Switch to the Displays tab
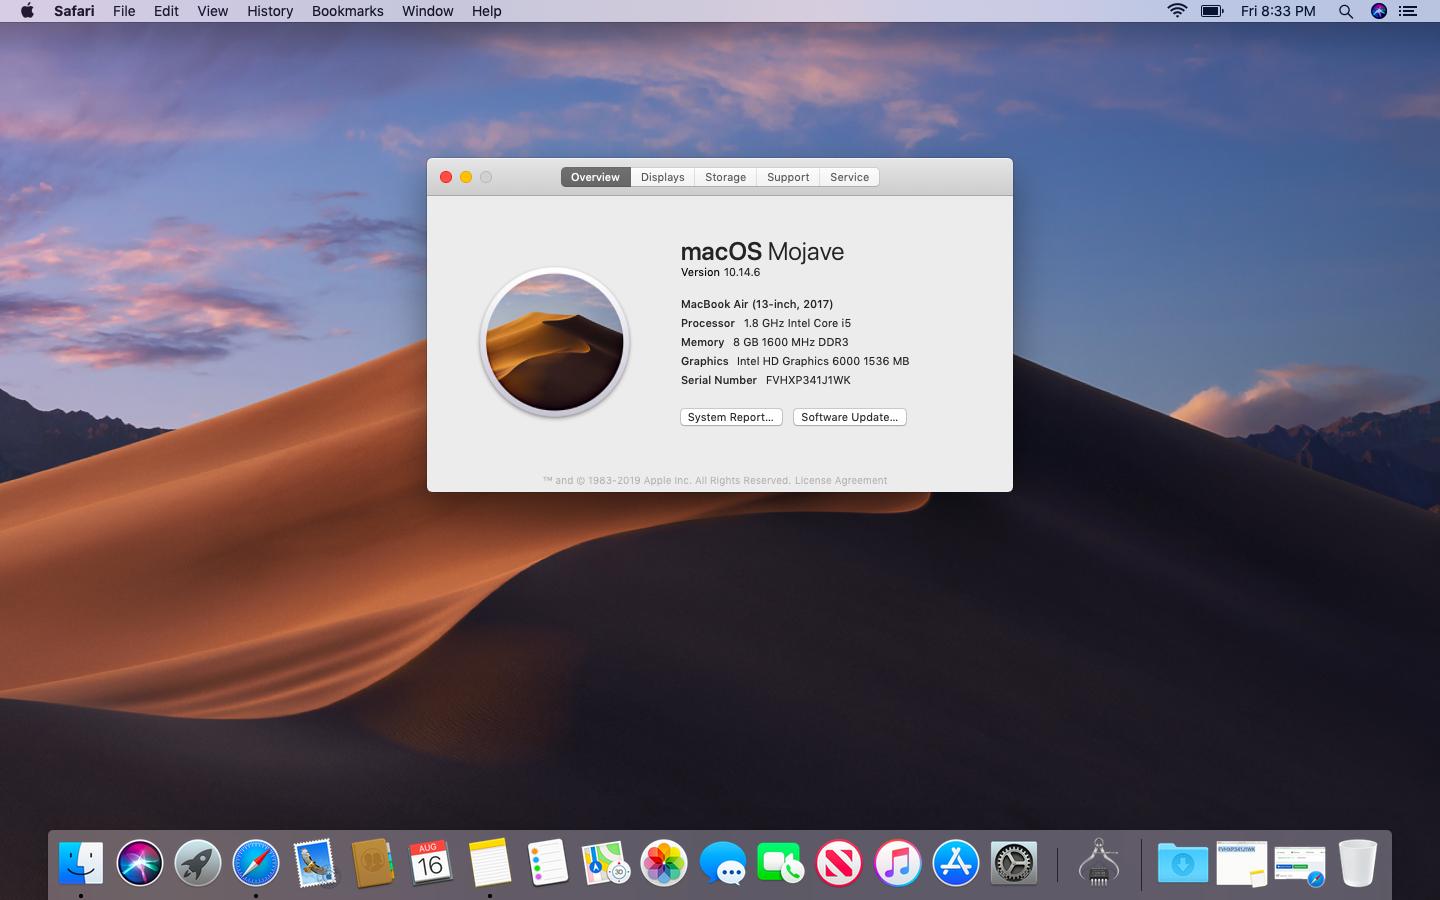The height and width of the screenshot is (900, 1440). pos(663,177)
